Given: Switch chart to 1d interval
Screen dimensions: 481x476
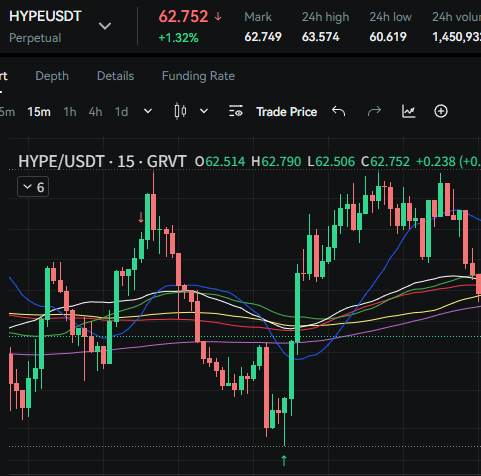Looking at the screenshot, I should (x=121, y=112).
